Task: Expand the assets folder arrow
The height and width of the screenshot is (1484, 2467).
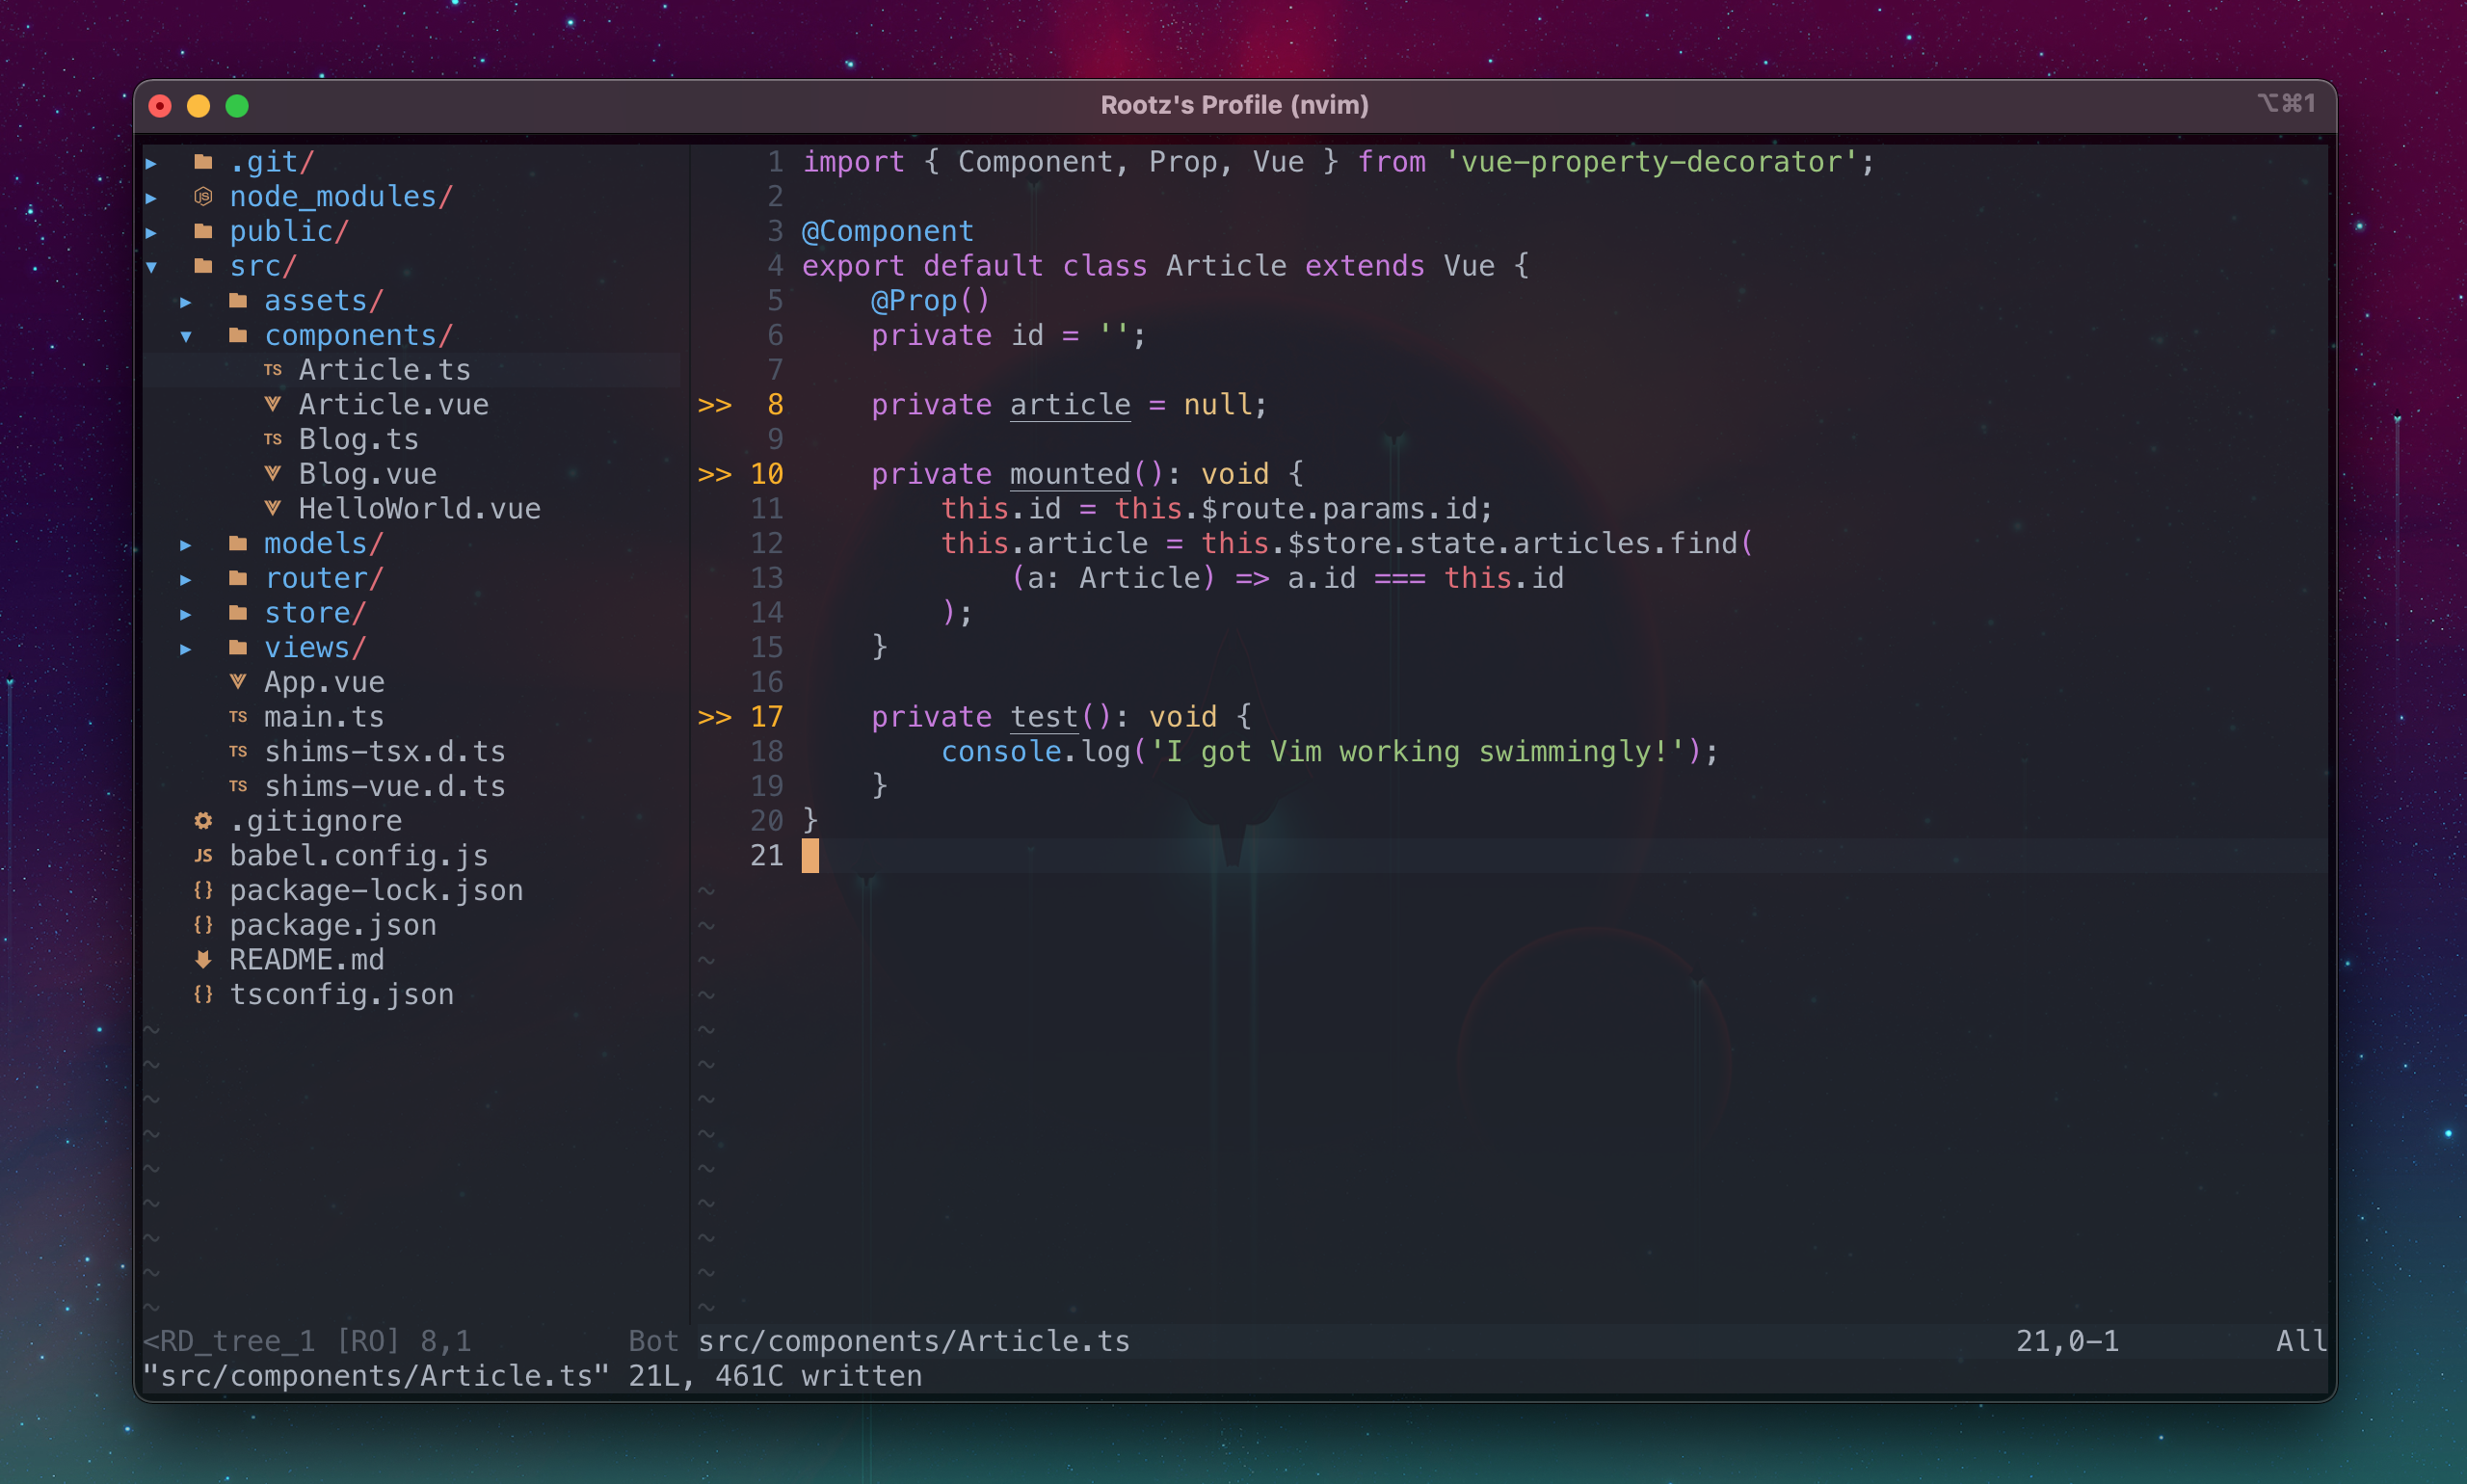Action: tap(186, 301)
